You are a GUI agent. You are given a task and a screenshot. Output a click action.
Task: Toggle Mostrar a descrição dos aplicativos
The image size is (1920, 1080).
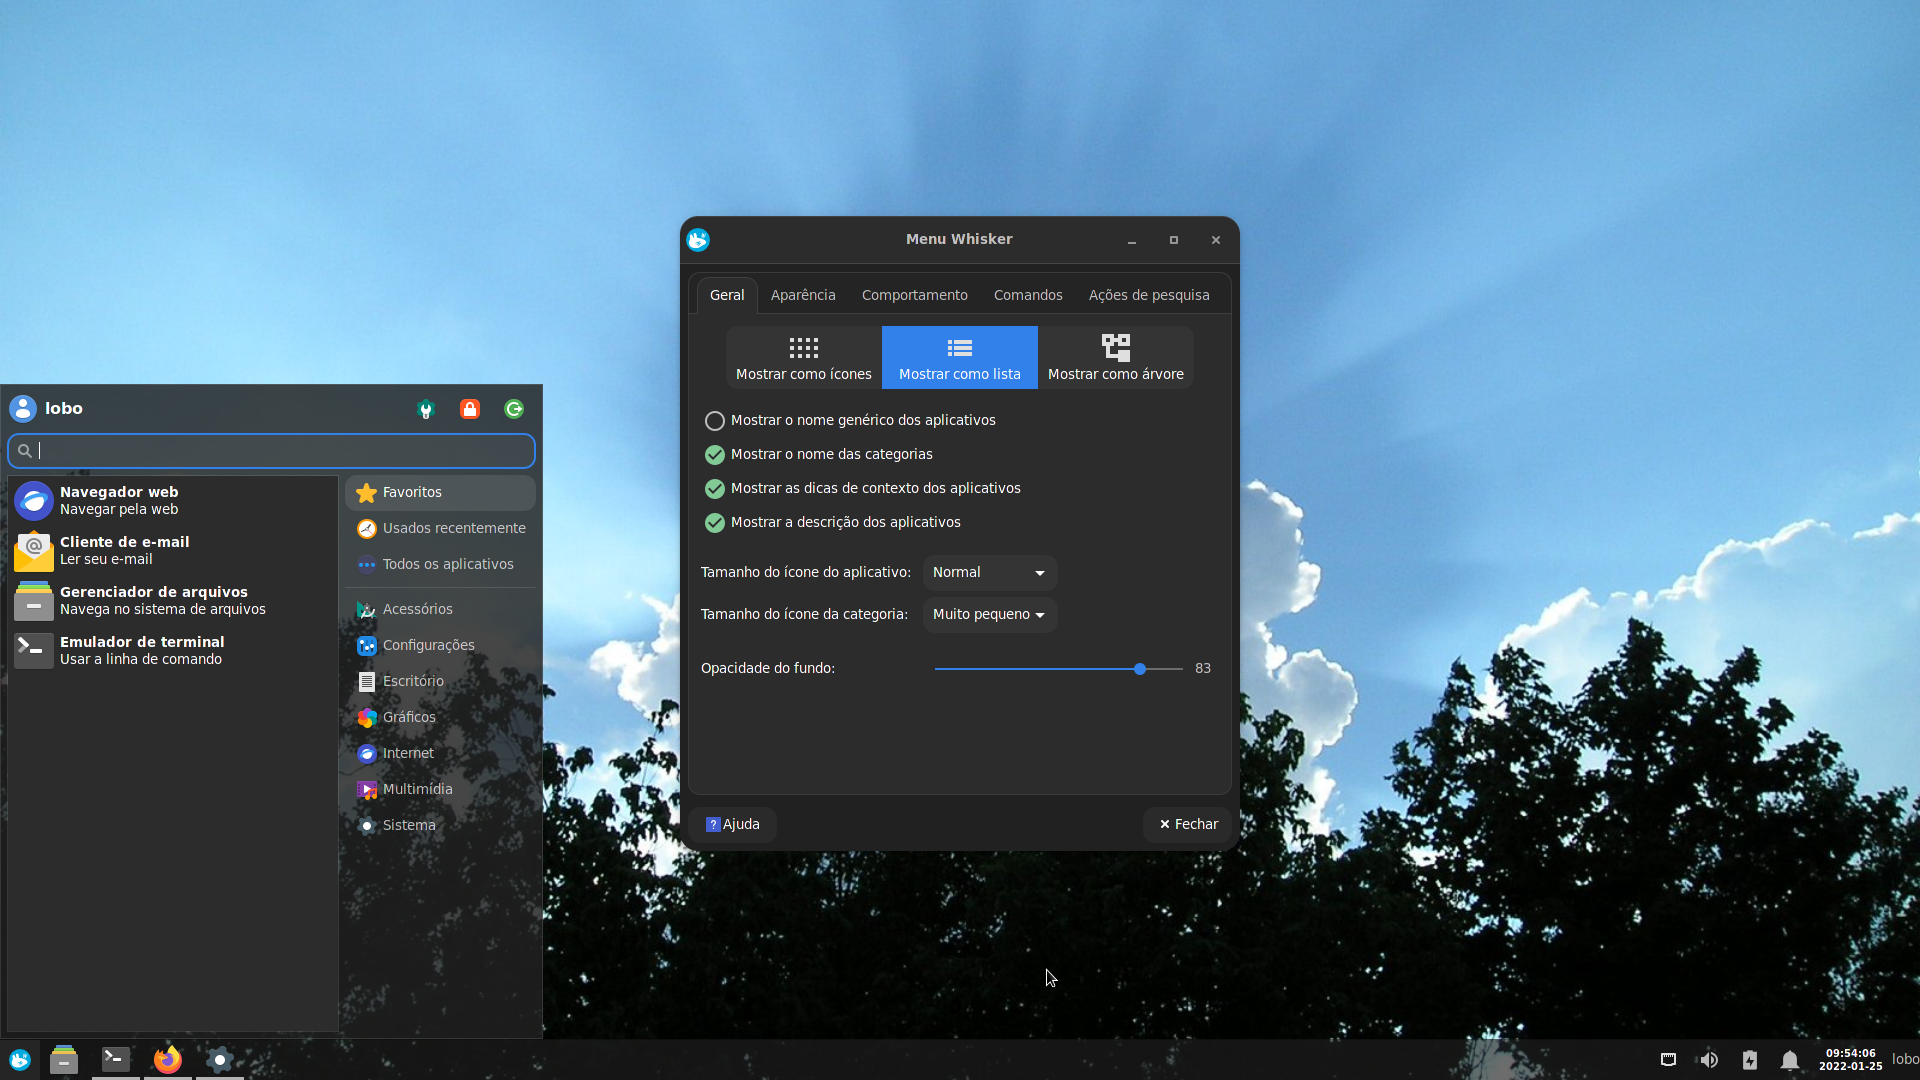click(715, 523)
